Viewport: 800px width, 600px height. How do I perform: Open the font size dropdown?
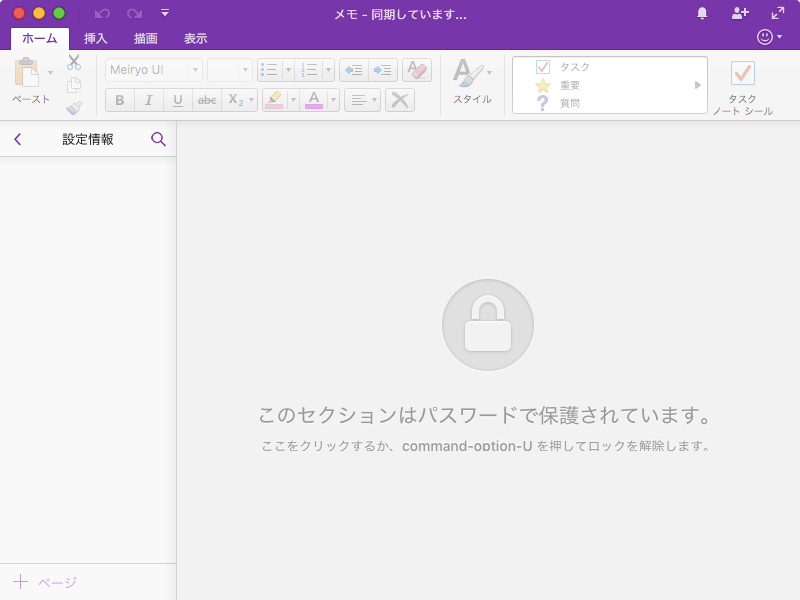tap(229, 69)
